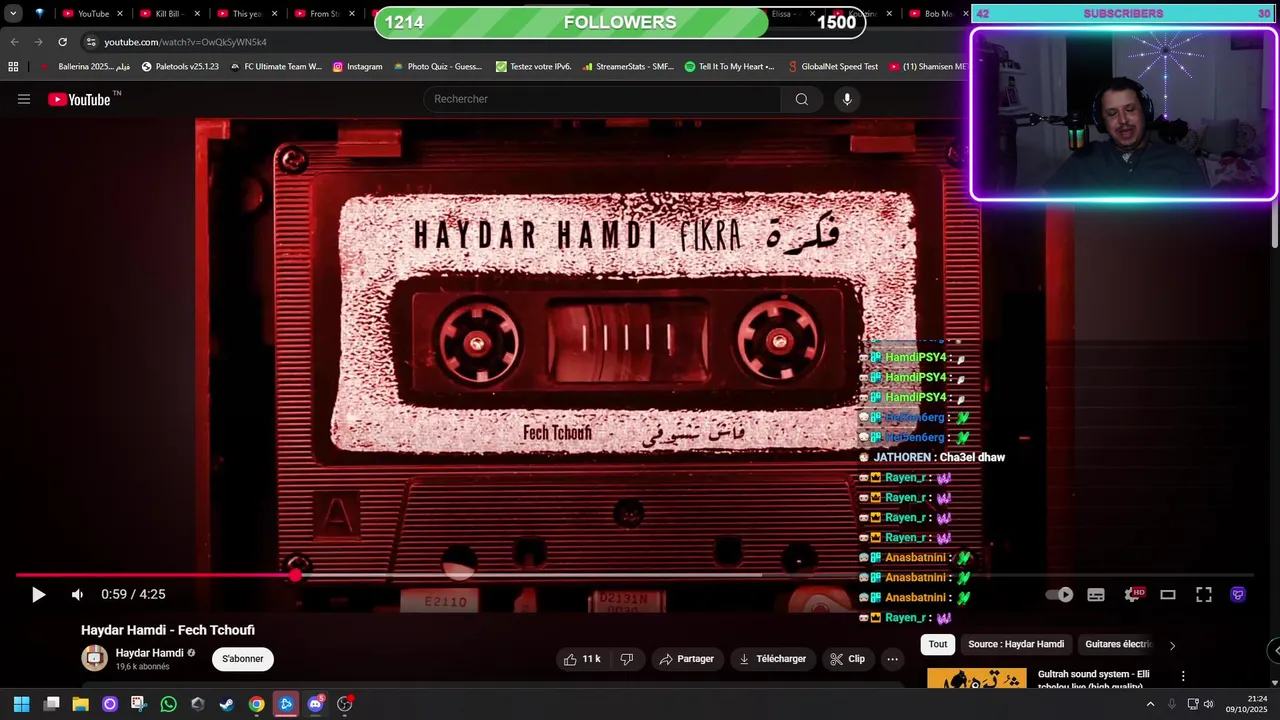This screenshot has width=1280, height=720.
Task: Dislike the video with thumbs down
Action: tap(627, 659)
